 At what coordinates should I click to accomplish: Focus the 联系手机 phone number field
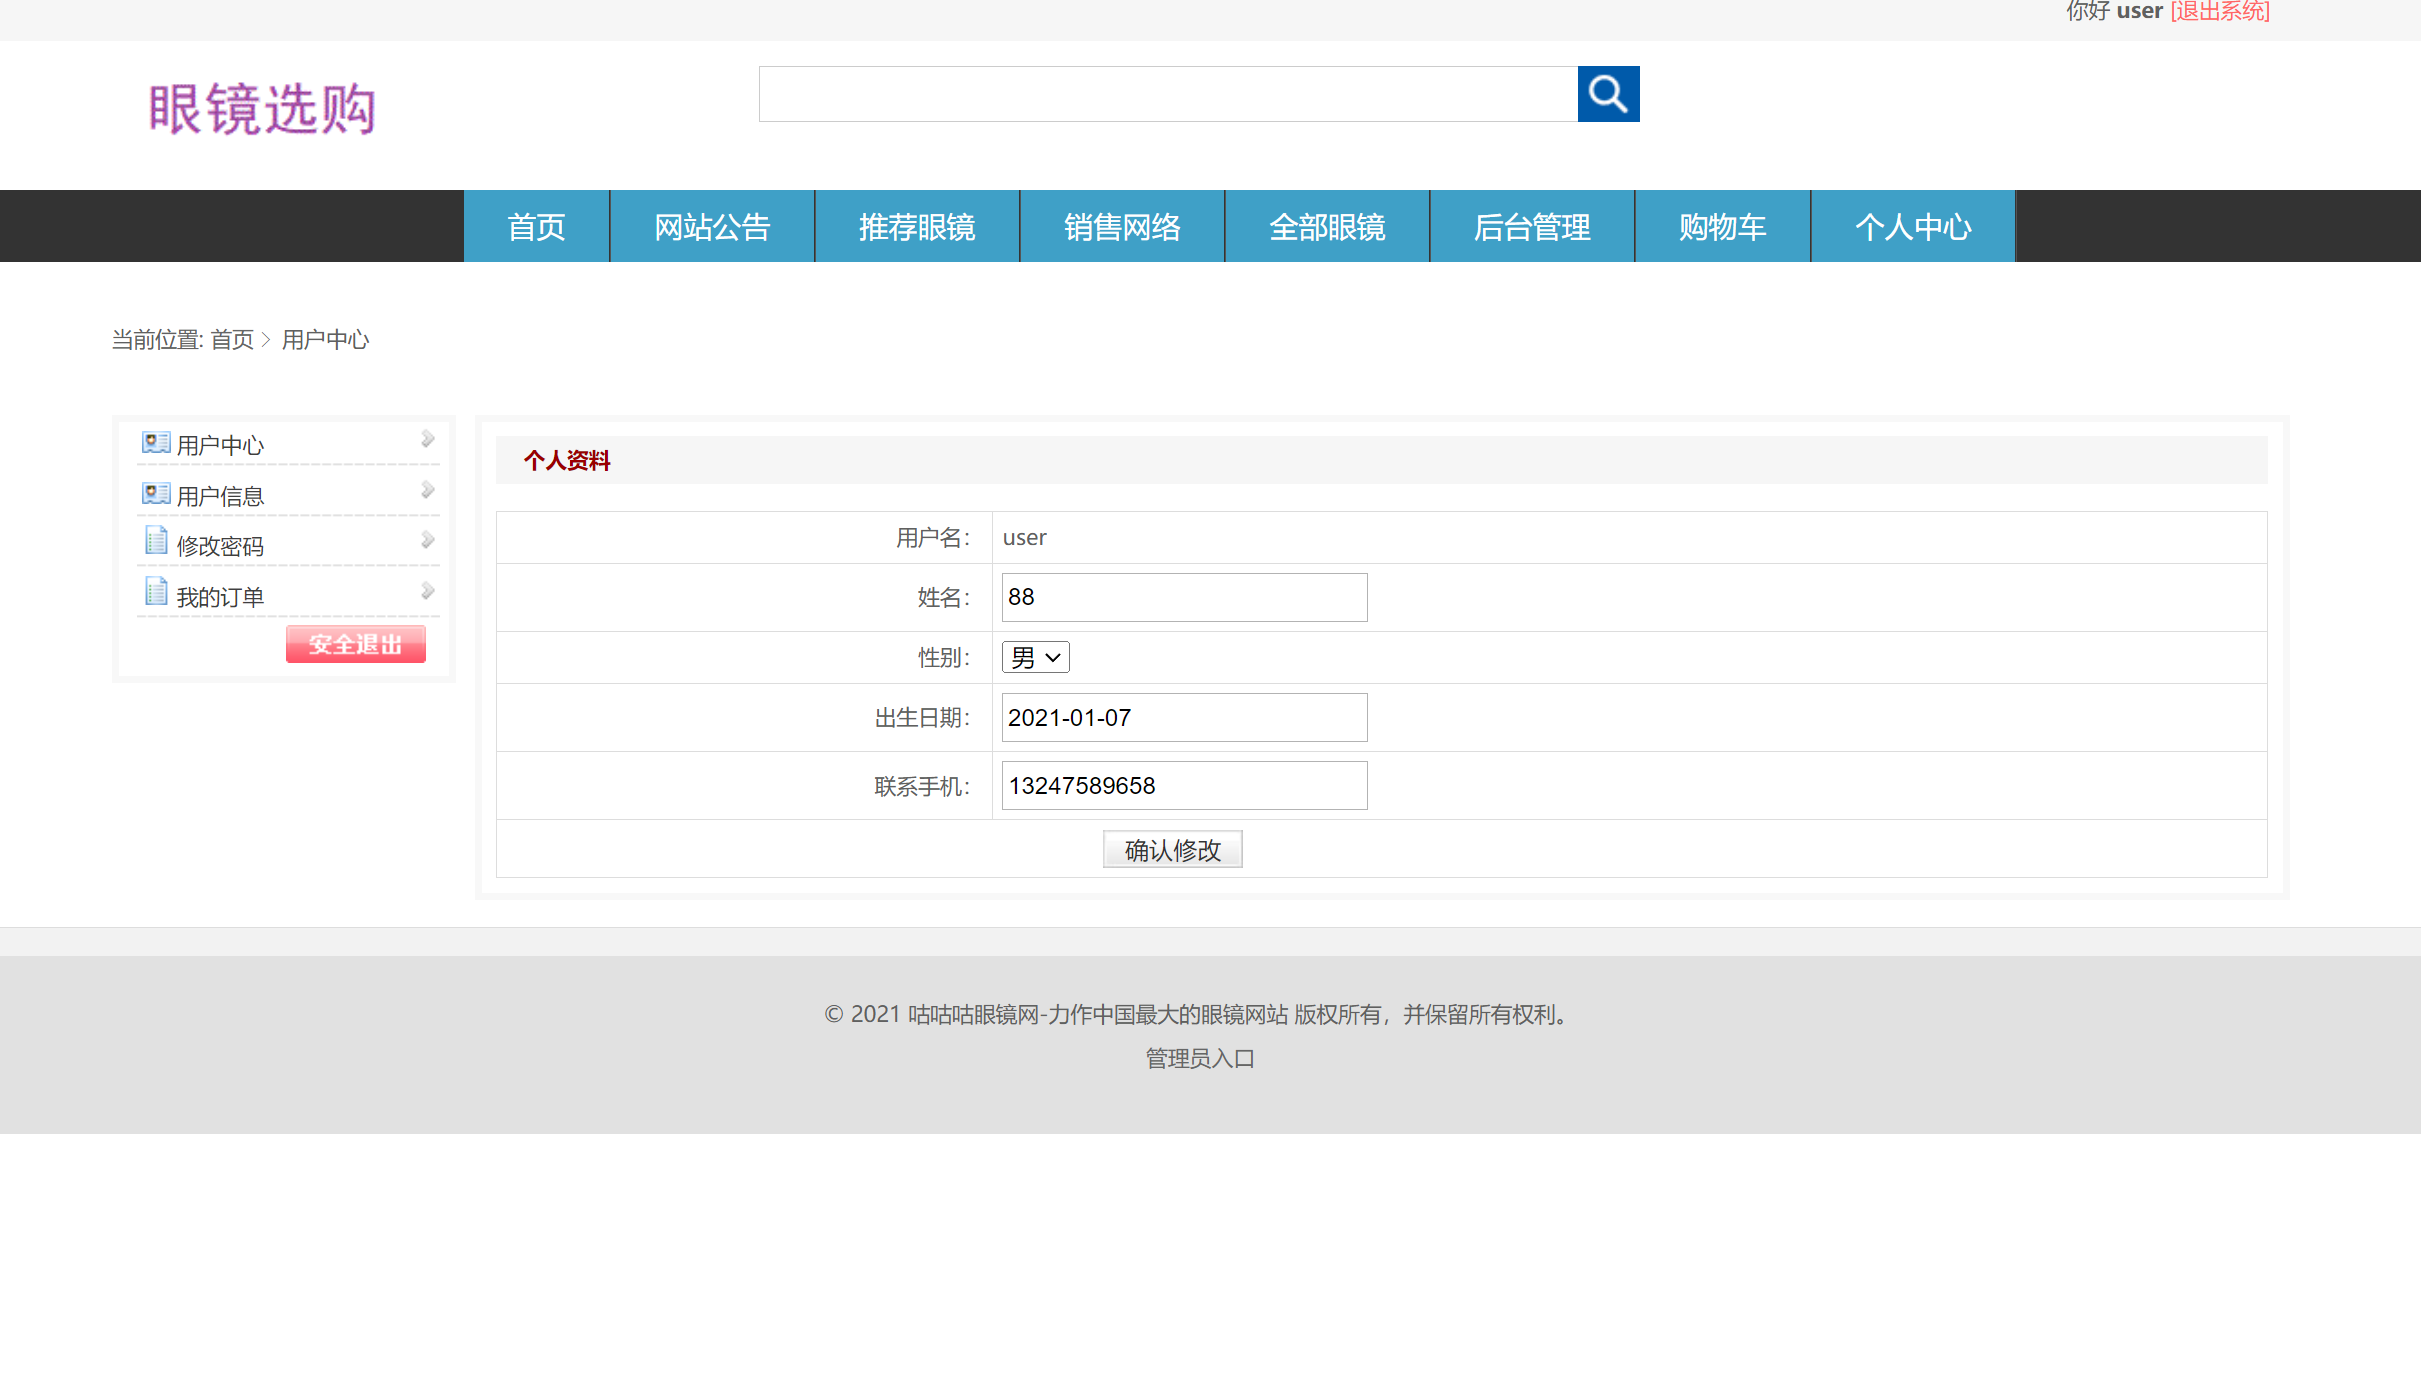1184,786
